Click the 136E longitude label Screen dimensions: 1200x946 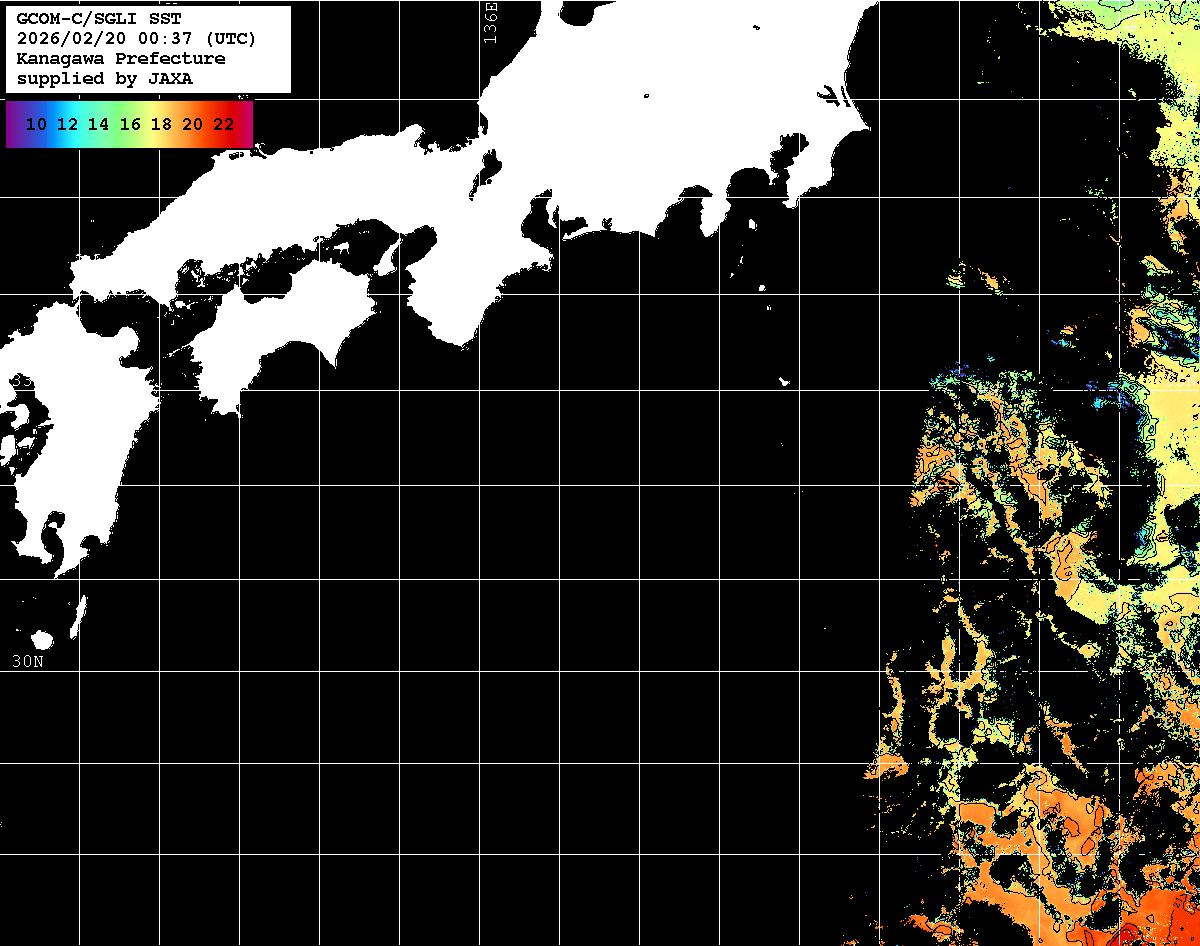(490, 22)
